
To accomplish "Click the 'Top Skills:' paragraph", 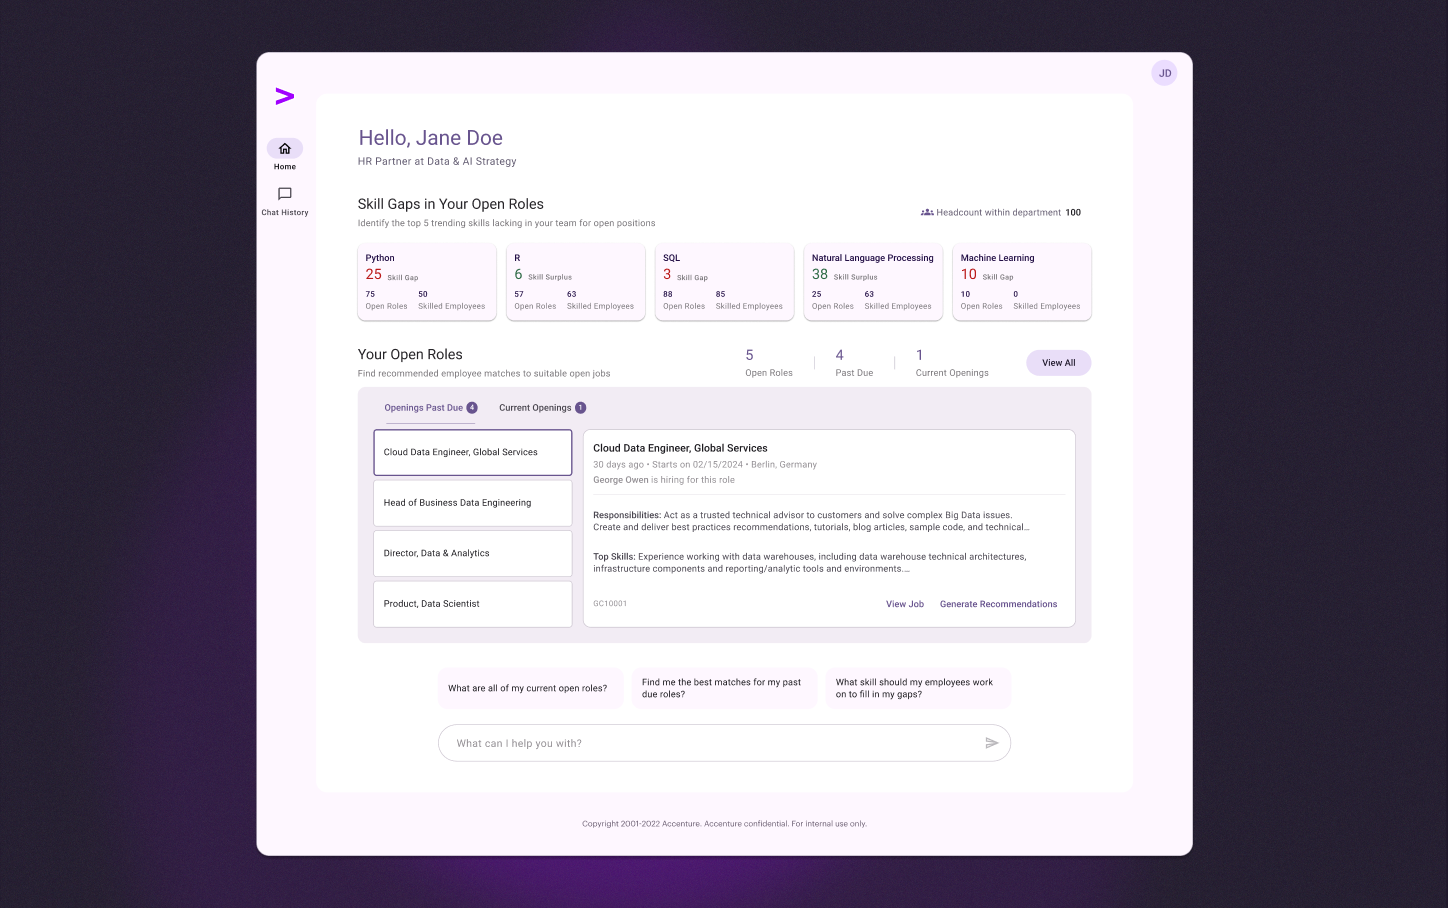I will click(x=810, y=562).
